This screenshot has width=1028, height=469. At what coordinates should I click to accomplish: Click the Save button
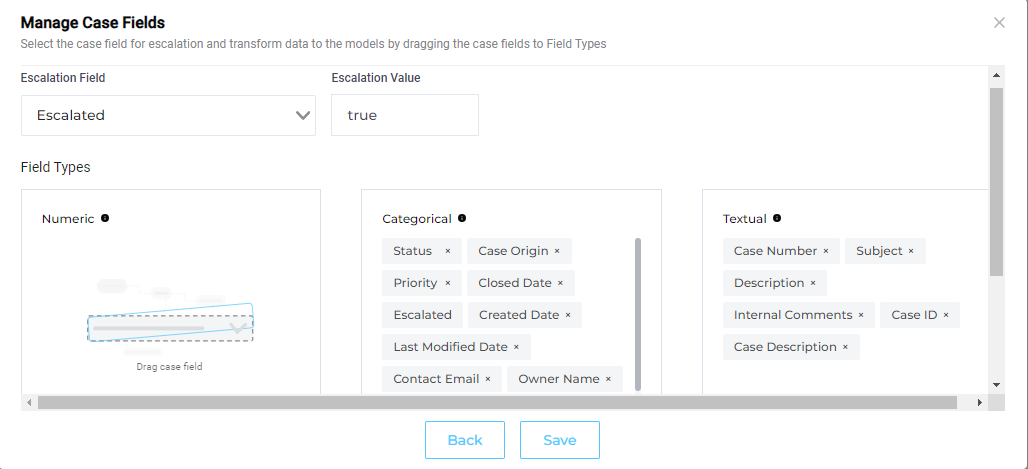tap(560, 440)
